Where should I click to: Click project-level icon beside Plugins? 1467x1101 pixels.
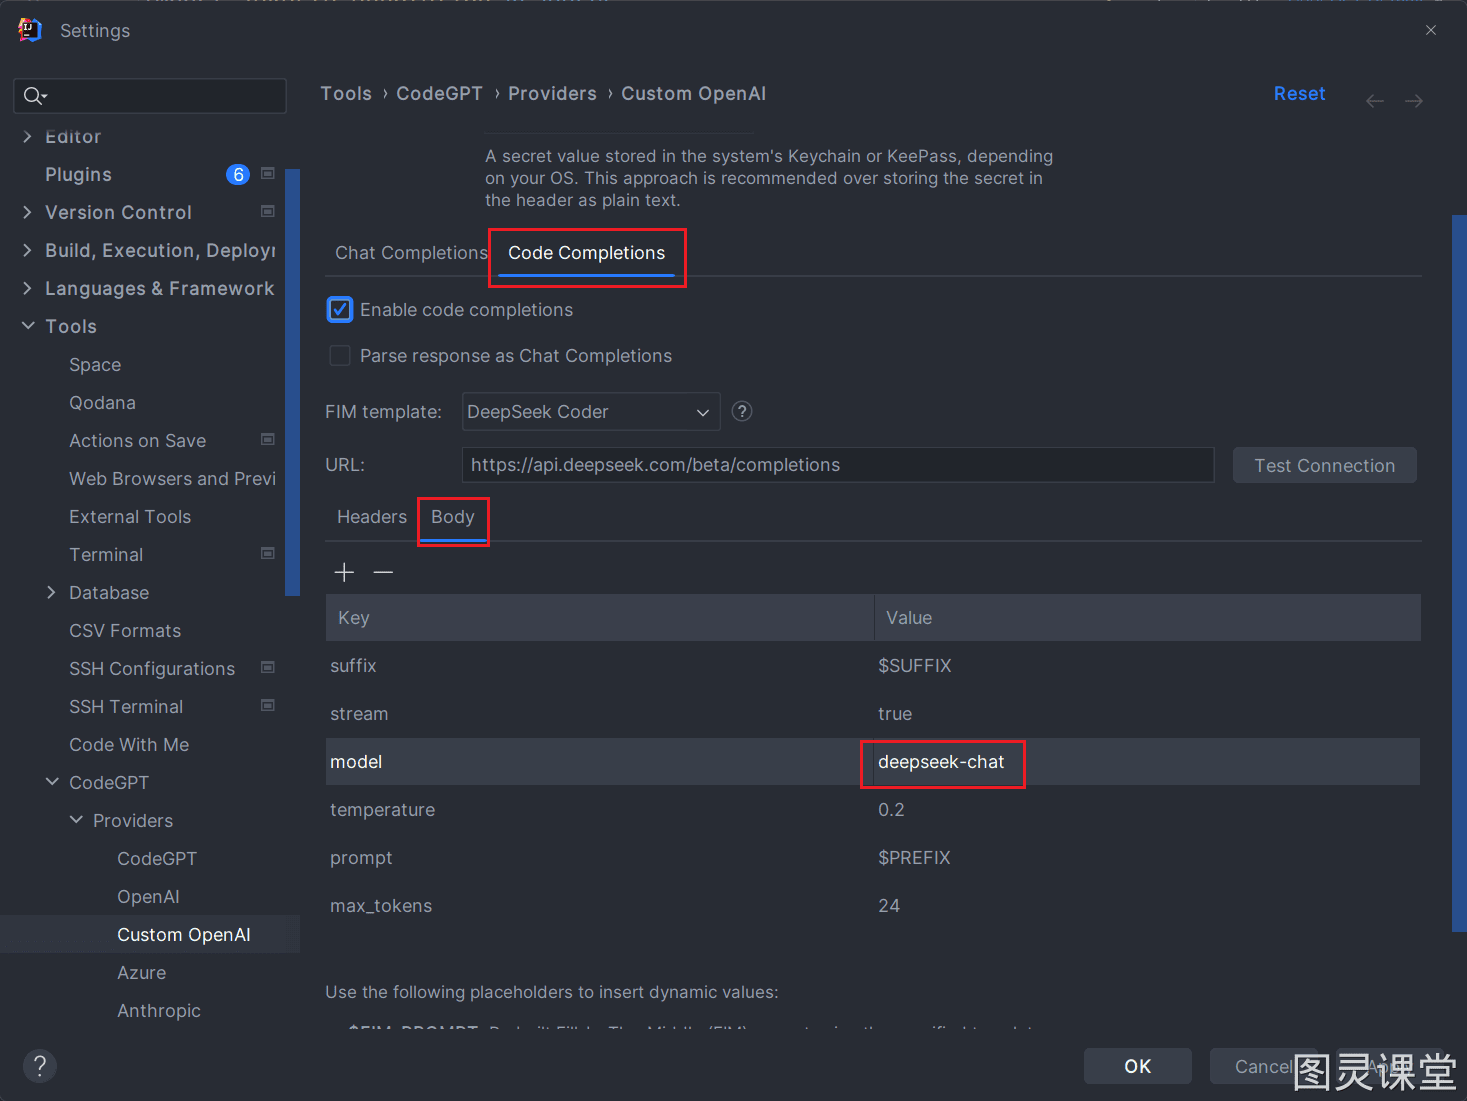tap(268, 173)
